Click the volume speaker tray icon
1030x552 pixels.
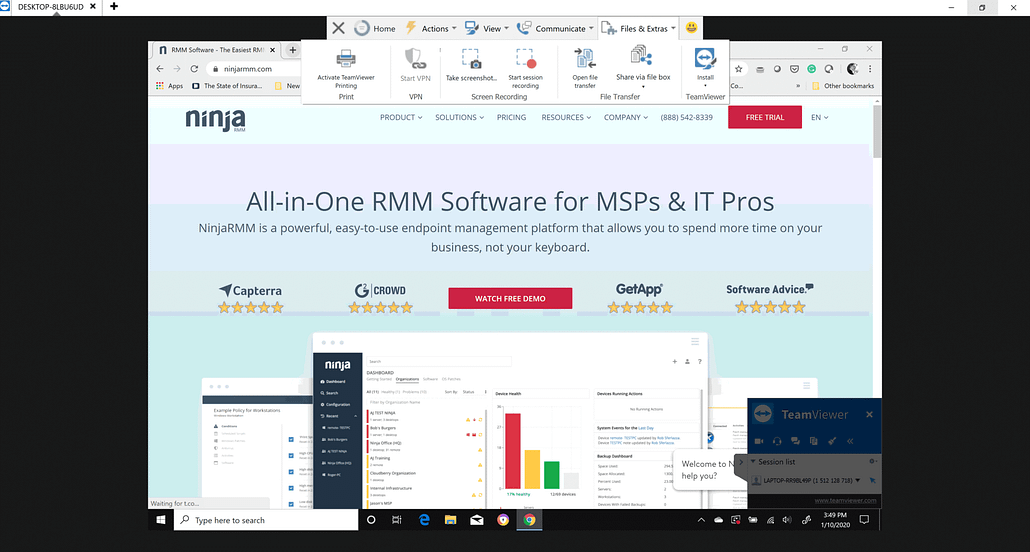[787, 520]
